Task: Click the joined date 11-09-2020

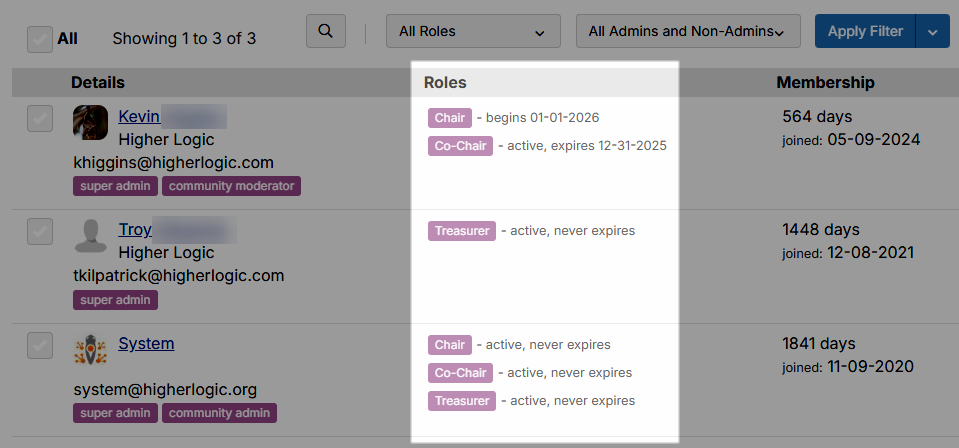Action: coord(870,367)
